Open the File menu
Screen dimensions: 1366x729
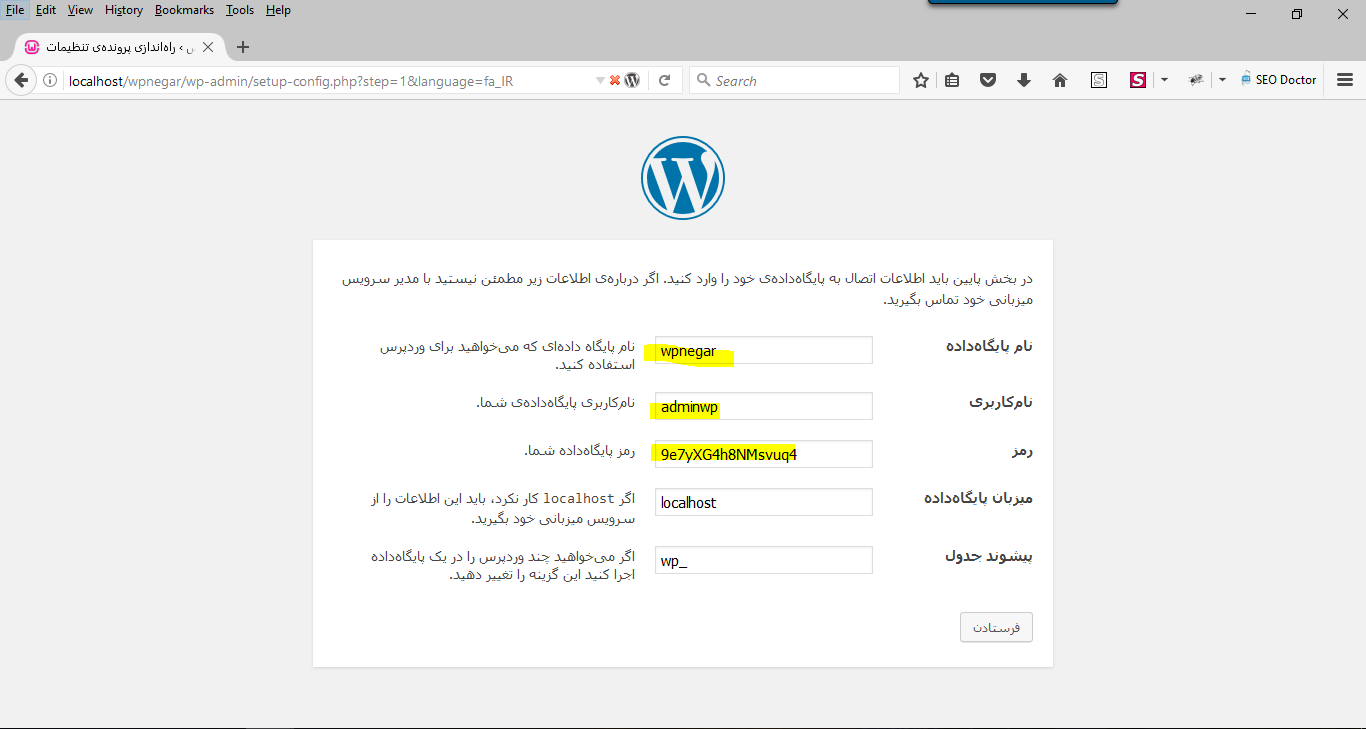pos(15,10)
